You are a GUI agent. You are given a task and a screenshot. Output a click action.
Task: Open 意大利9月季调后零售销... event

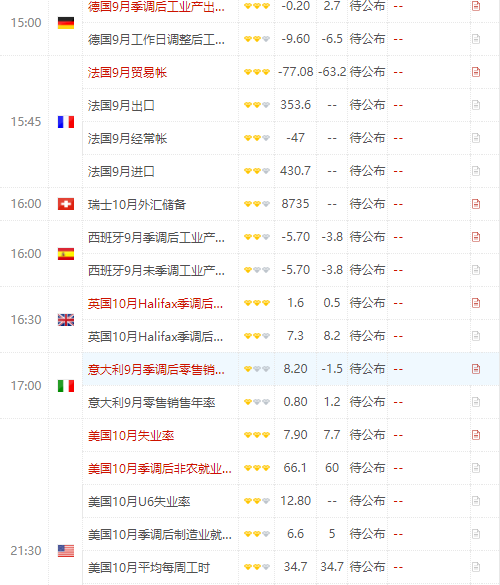[x=156, y=369]
